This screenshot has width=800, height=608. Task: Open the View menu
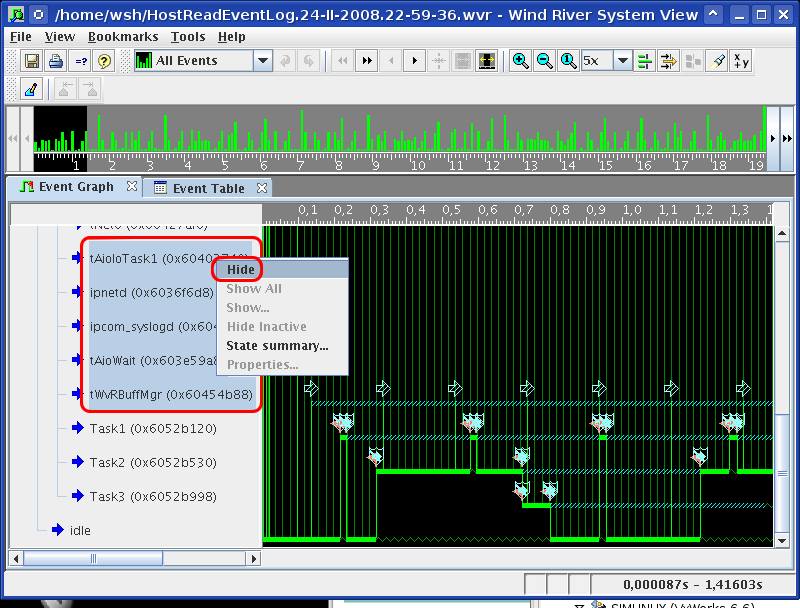[60, 37]
